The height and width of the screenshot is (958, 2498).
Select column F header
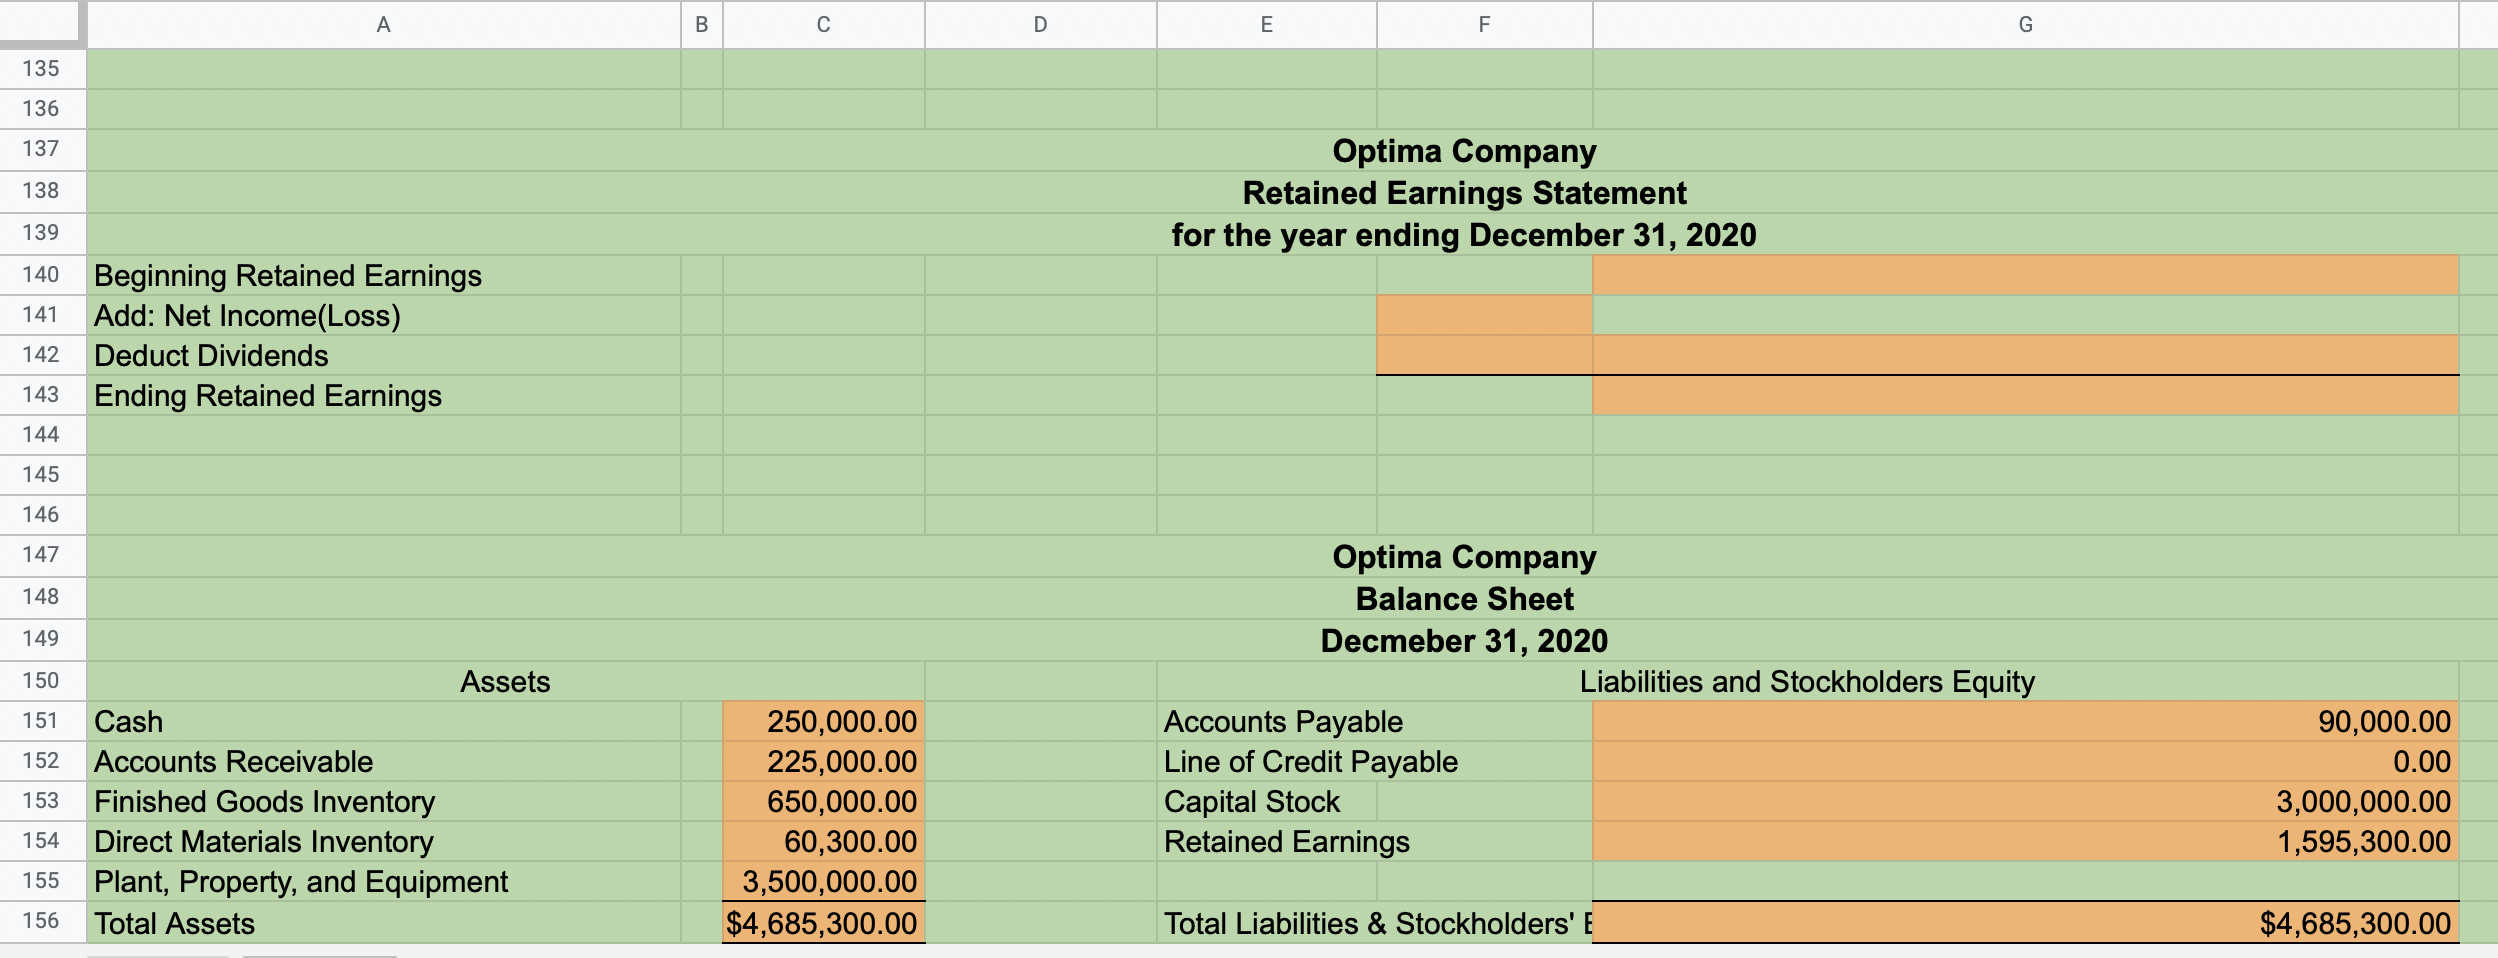(x=1485, y=24)
